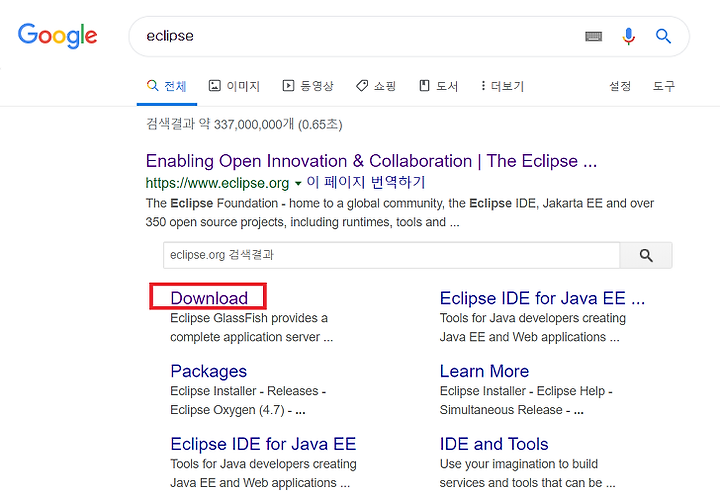
Task: Open the 도서 tab
Action: pos(439,86)
